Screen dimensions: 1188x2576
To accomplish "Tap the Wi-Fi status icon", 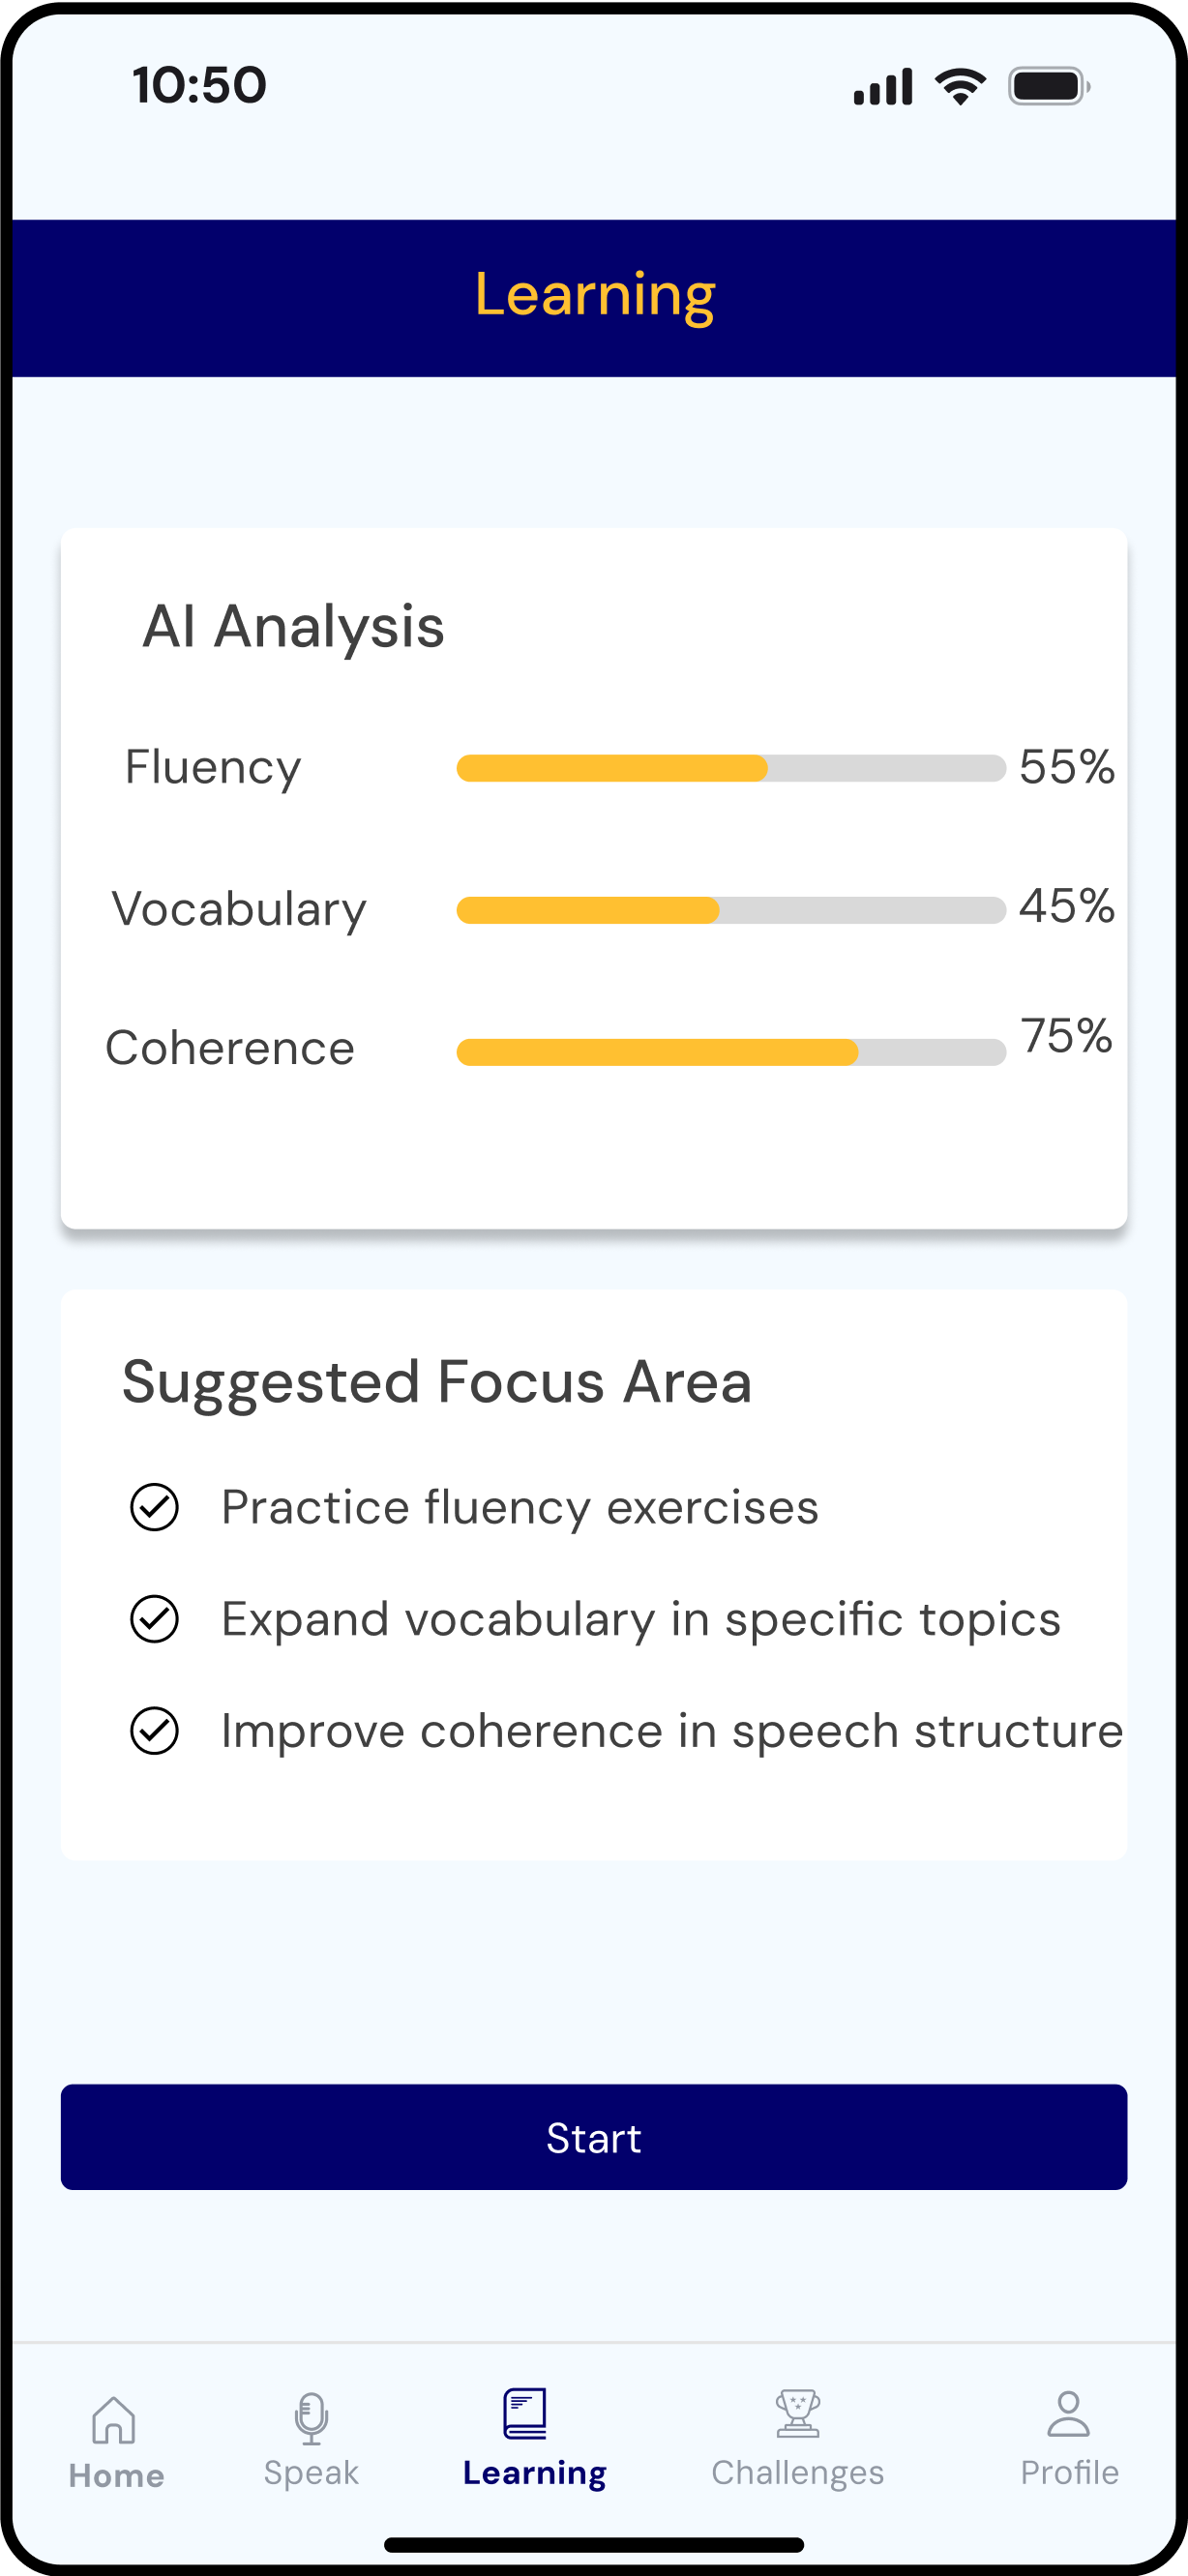I will click(960, 87).
